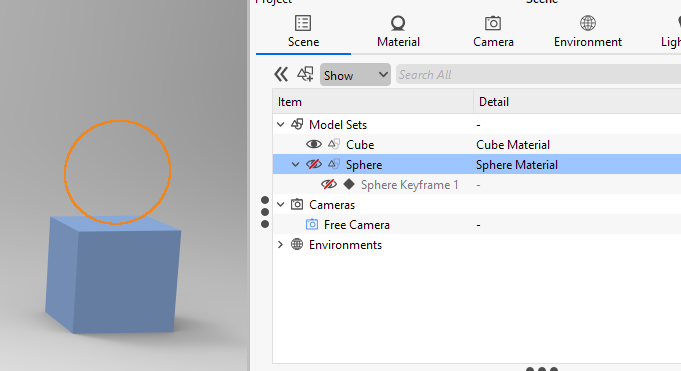
Task: Collapse the Sphere node chevron
Action: [x=296, y=165]
